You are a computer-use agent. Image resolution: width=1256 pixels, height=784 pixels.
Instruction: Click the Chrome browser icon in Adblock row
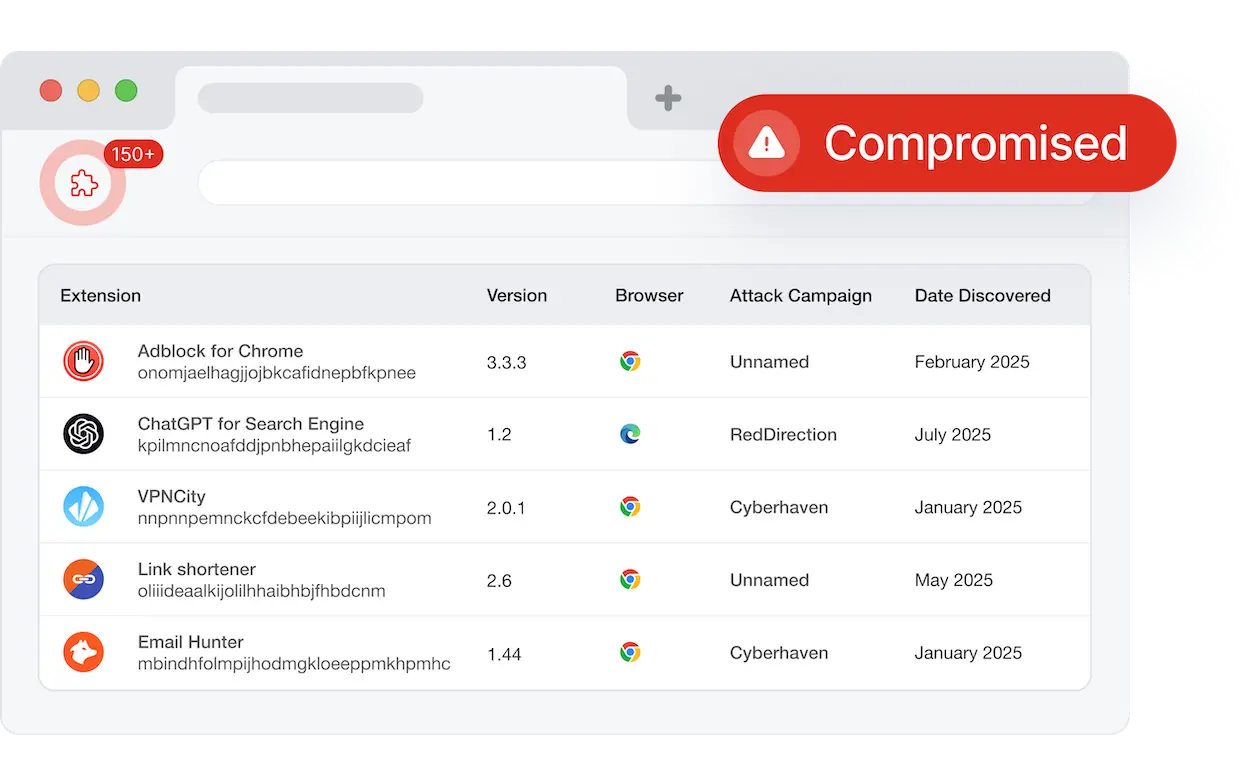point(629,361)
